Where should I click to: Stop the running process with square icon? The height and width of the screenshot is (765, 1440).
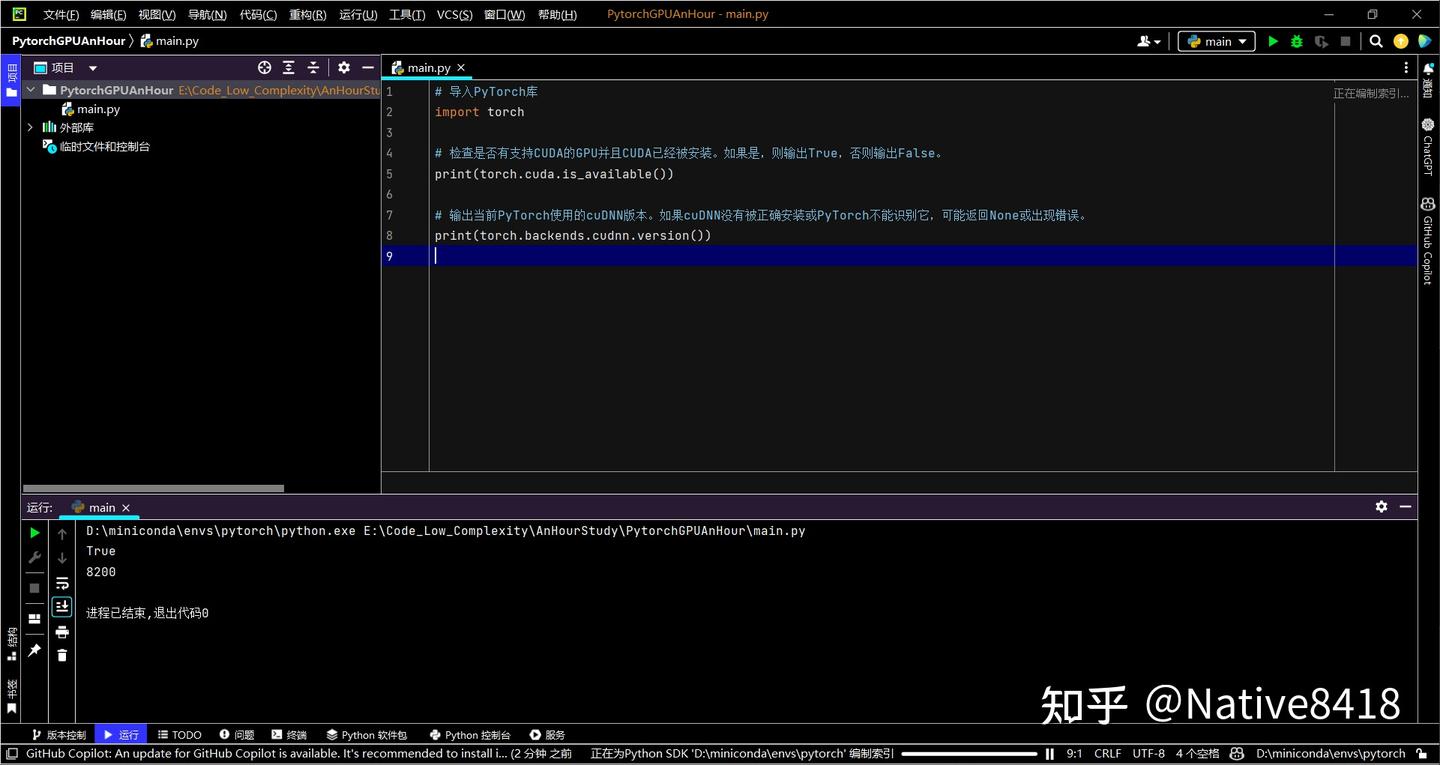tap(34, 588)
